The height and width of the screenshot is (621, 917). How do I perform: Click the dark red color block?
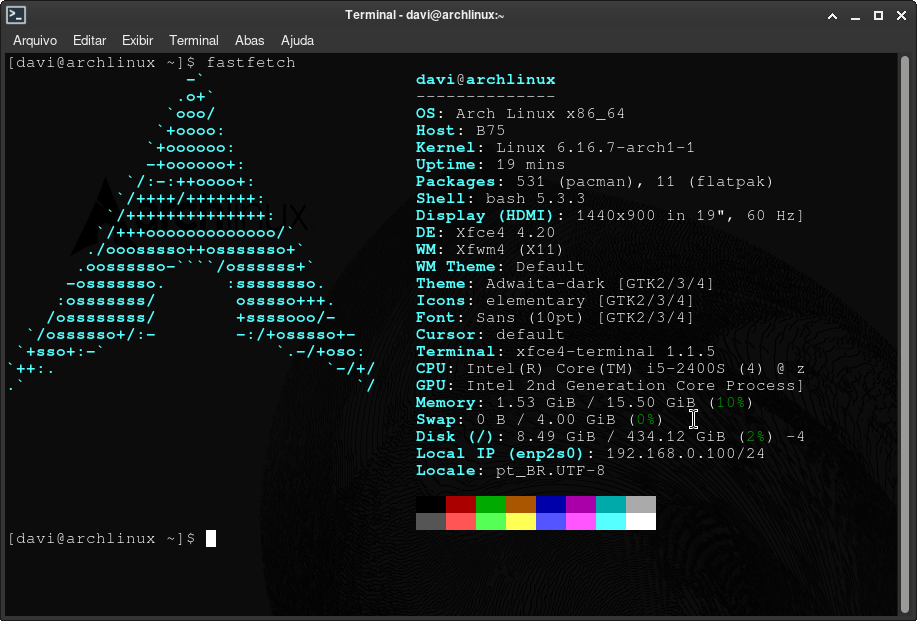(x=461, y=504)
